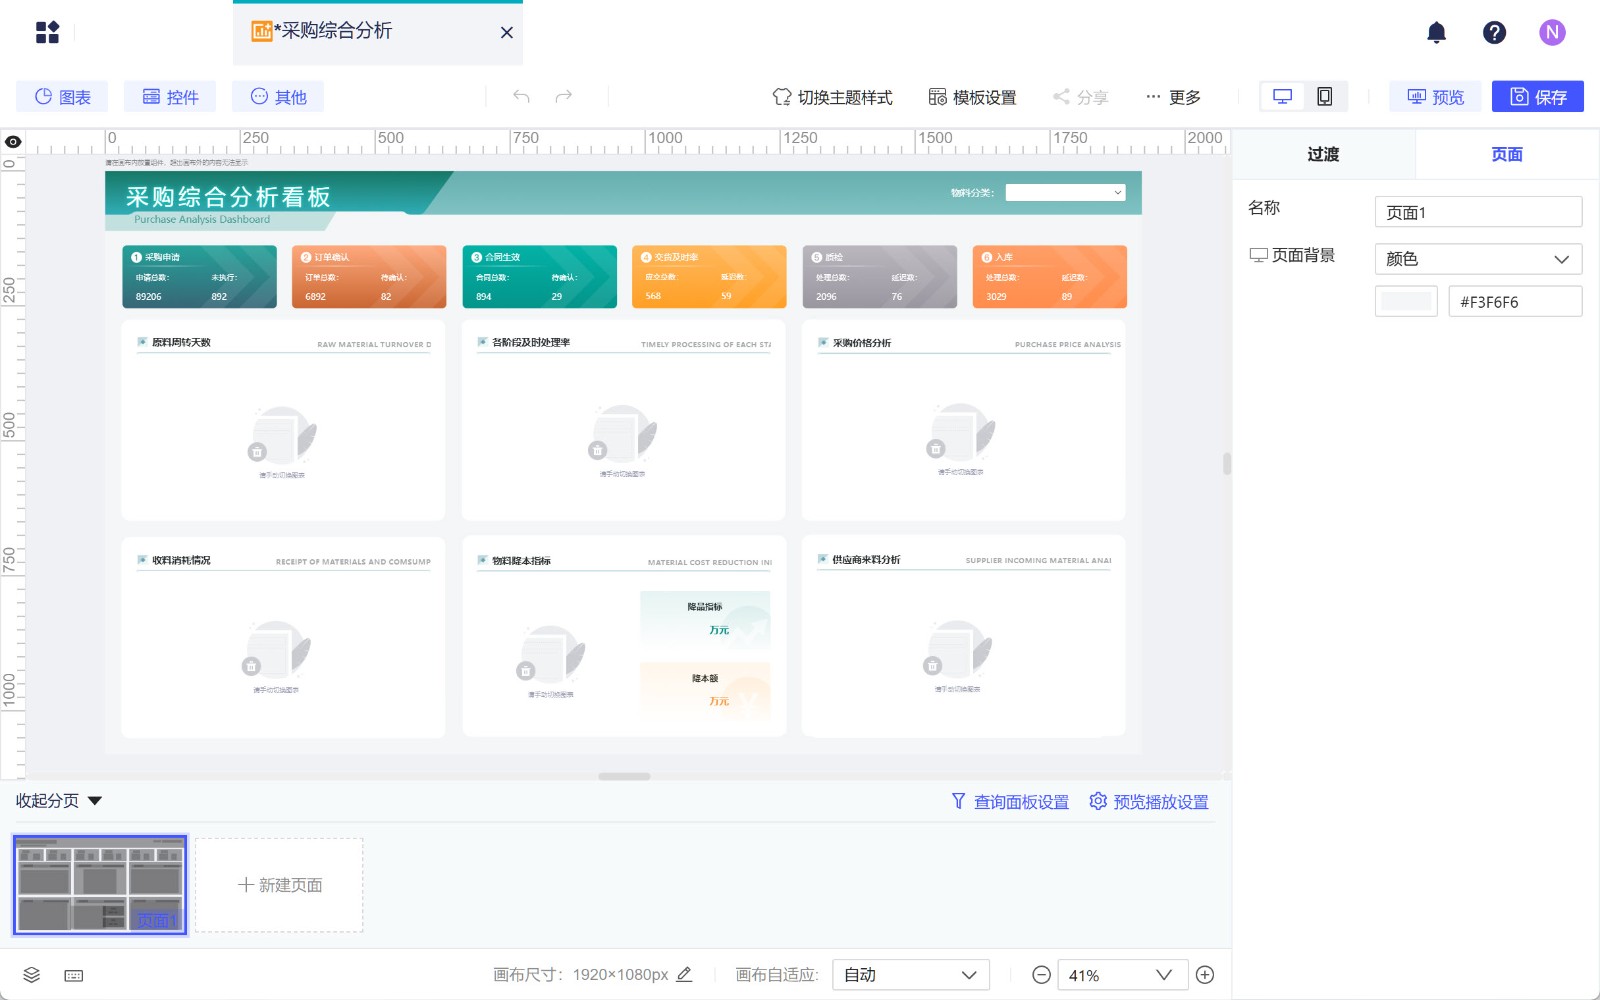Click the 降本额 indicator tile
The height and width of the screenshot is (1000, 1600).
coord(705,690)
